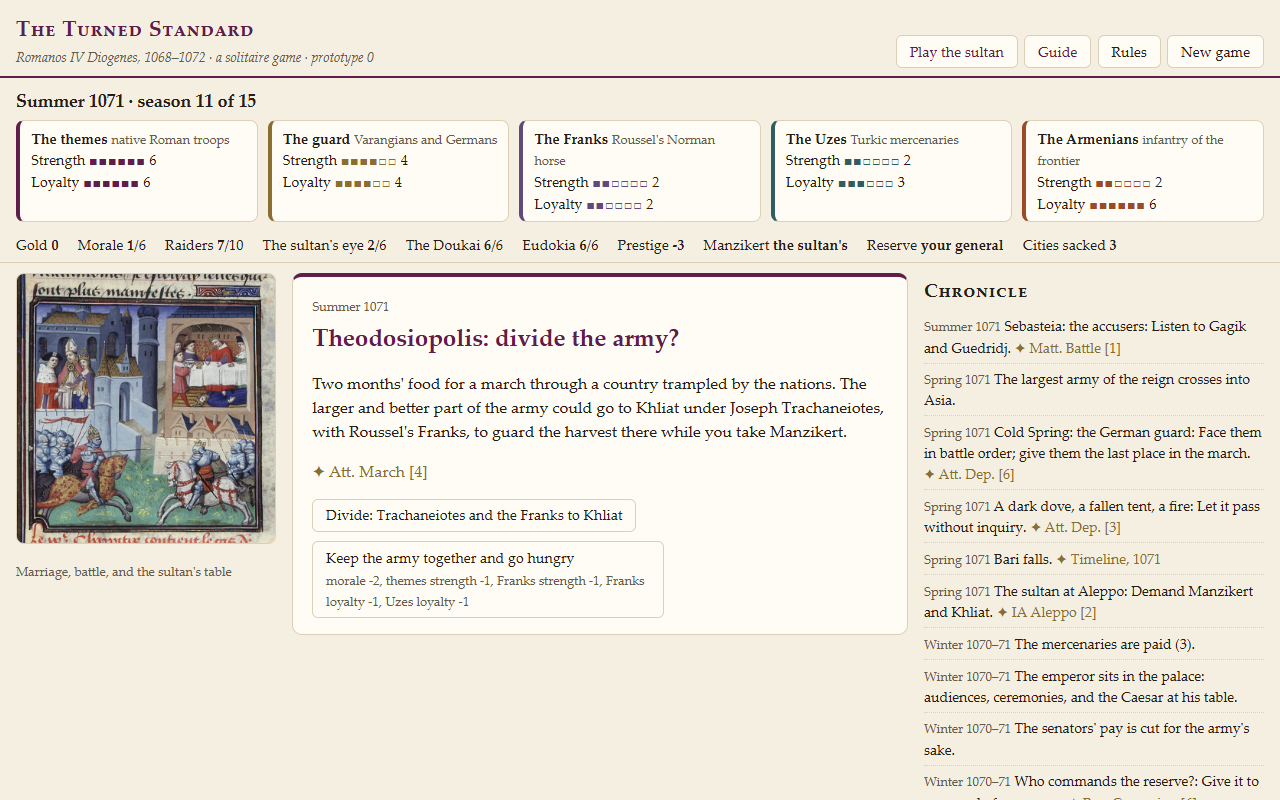The height and width of the screenshot is (800, 1280).
Task: Open the Matt. Battle [1] citation in Chronicle
Action: pyautogui.click(x=1068, y=348)
